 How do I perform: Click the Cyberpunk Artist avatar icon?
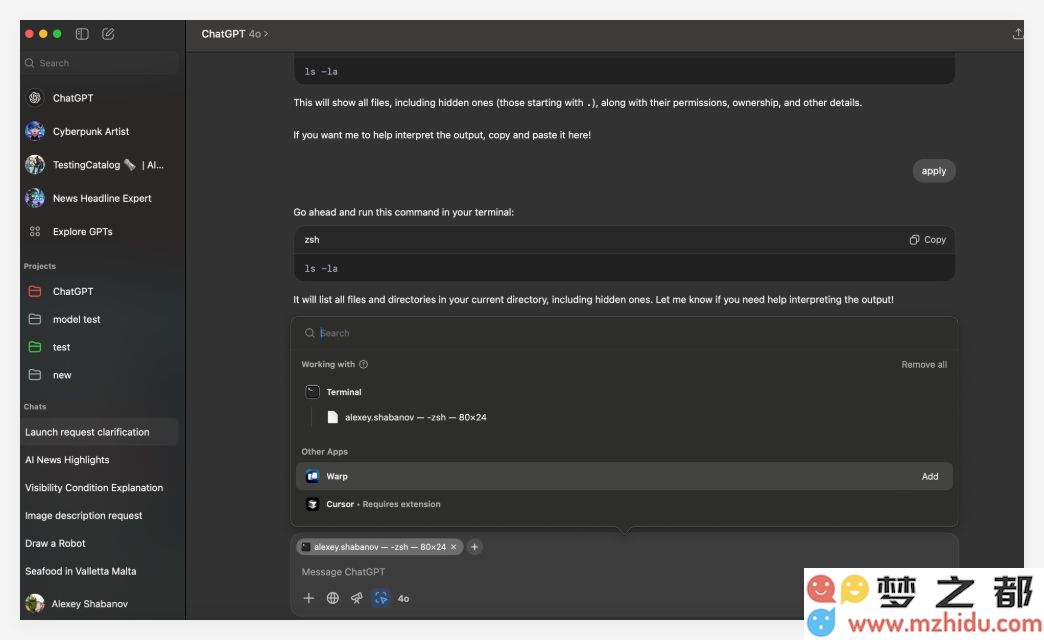point(35,131)
